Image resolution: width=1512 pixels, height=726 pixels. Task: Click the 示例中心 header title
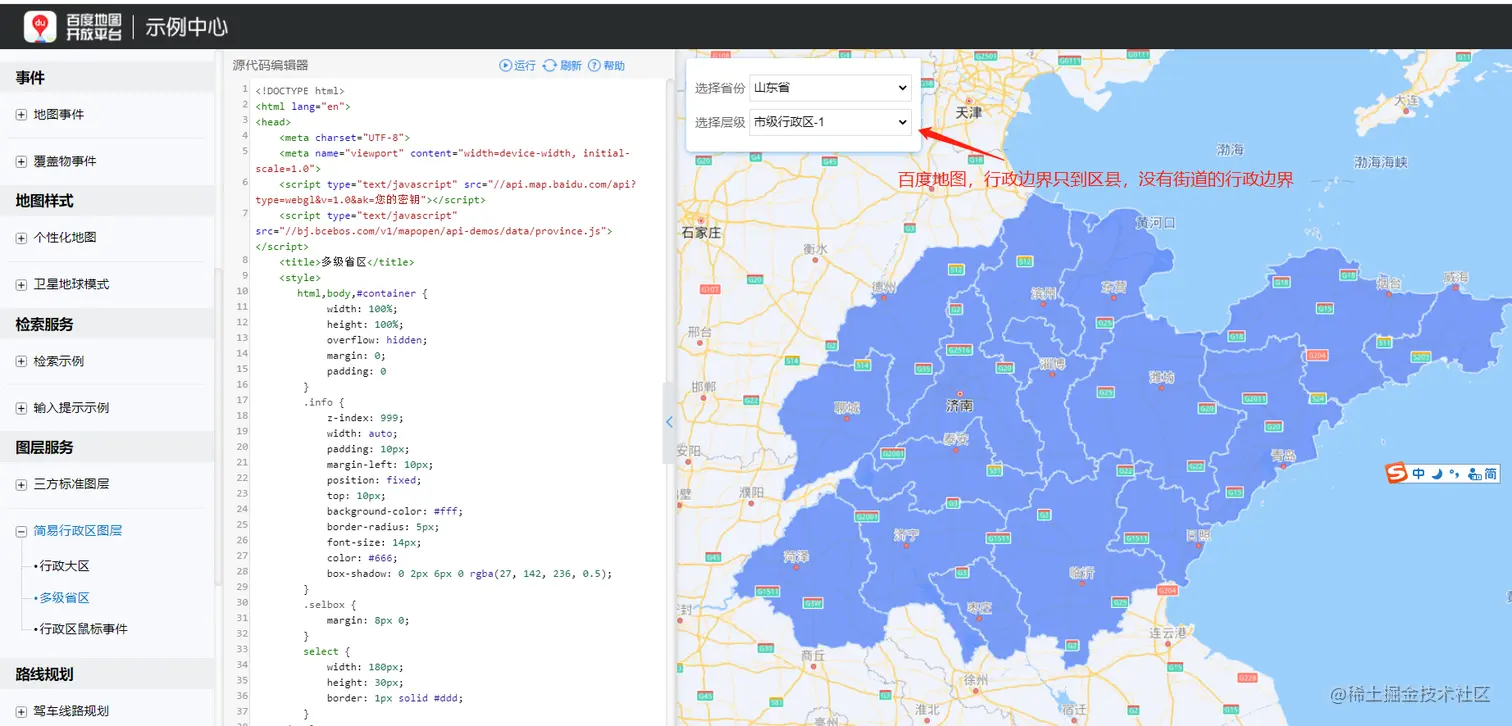pos(187,27)
